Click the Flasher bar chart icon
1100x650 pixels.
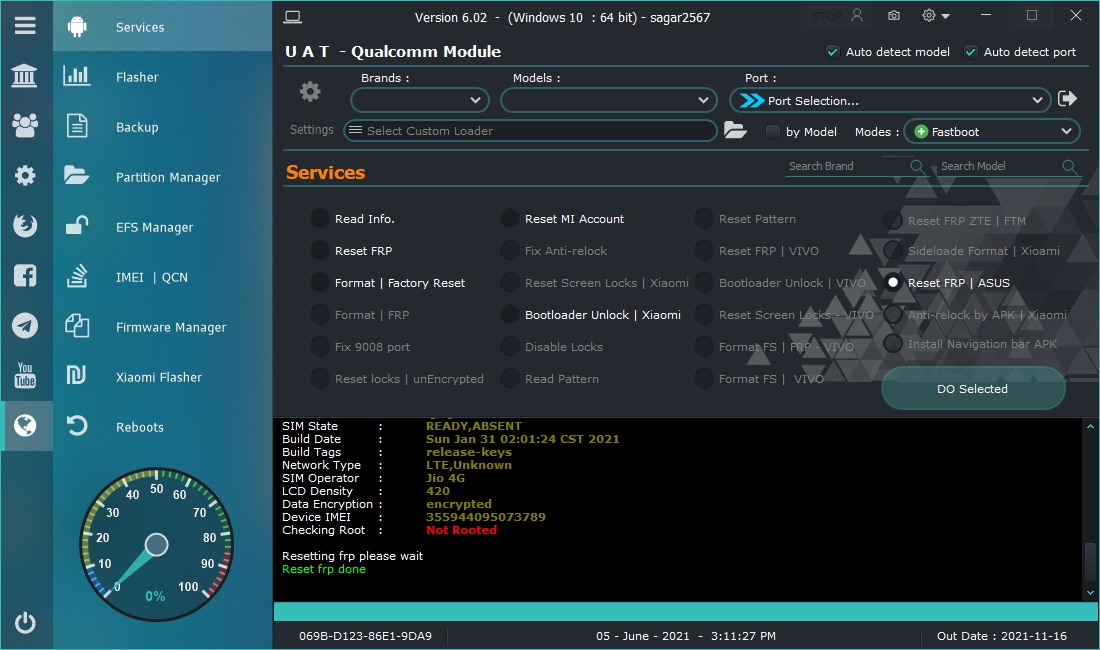(x=76, y=76)
